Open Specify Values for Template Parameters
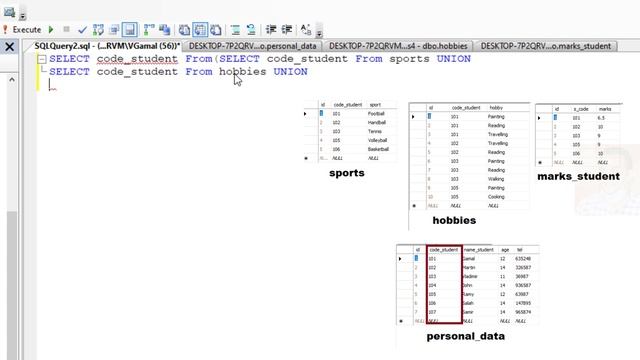The height and width of the screenshot is (360, 640). [306, 30]
